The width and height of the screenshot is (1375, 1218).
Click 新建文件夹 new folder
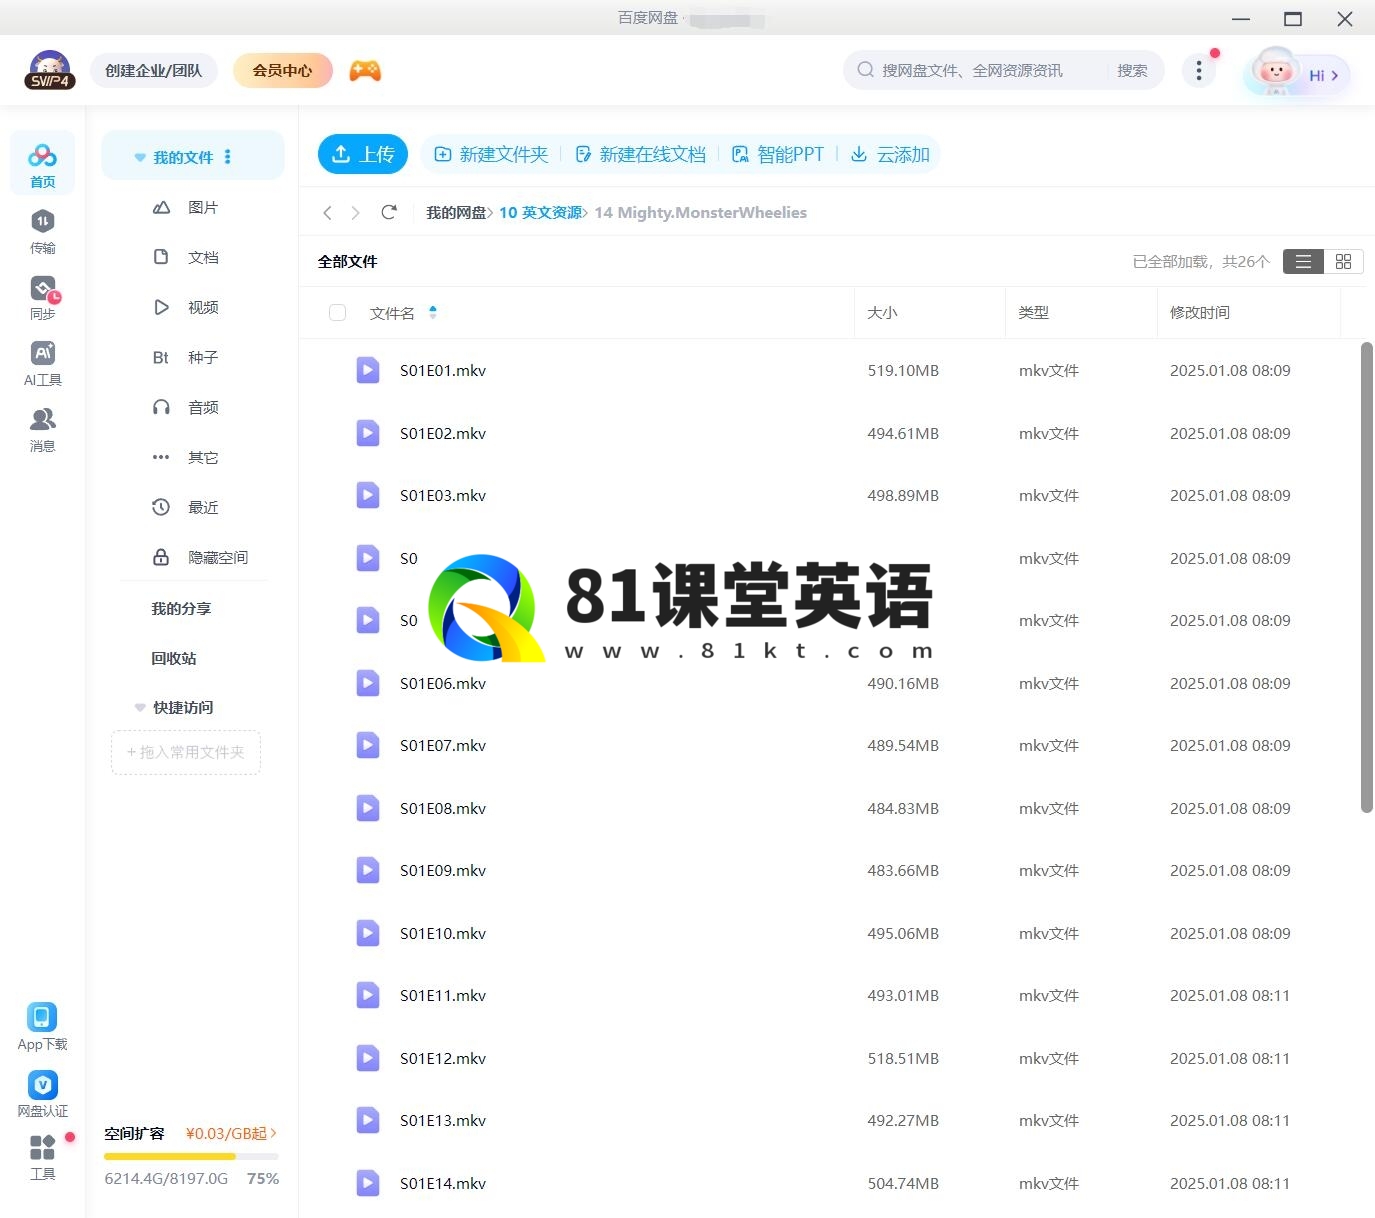[x=491, y=154]
